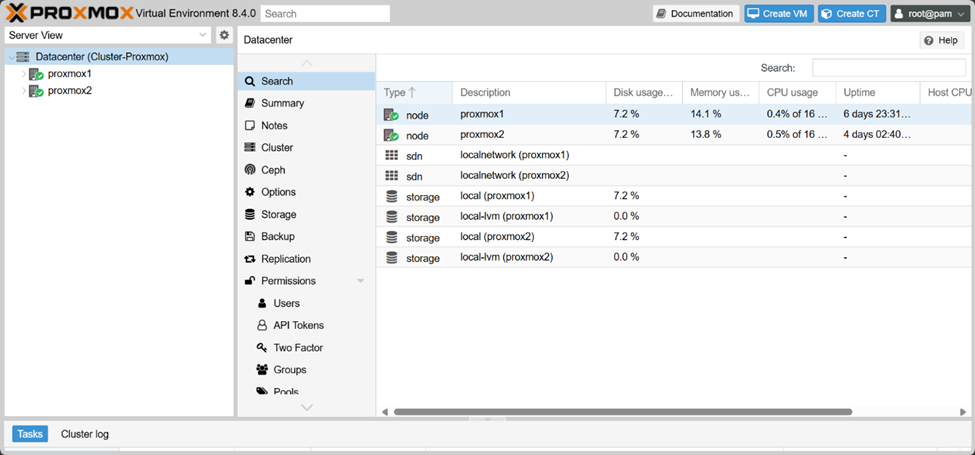
Task: Click the API Tokens user icon
Action: (x=262, y=326)
